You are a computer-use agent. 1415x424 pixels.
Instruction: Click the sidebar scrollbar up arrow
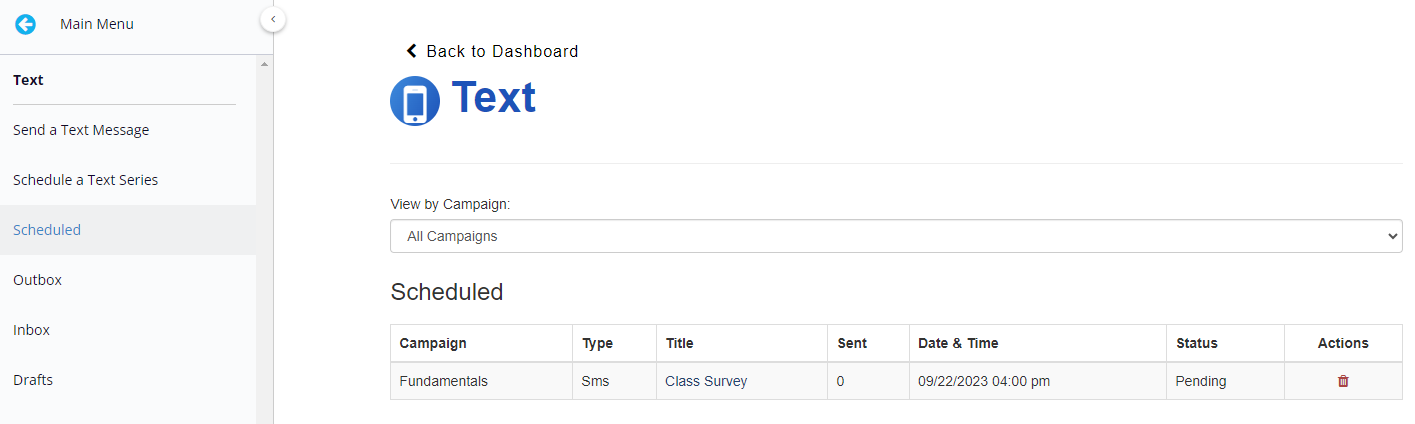pos(264,64)
